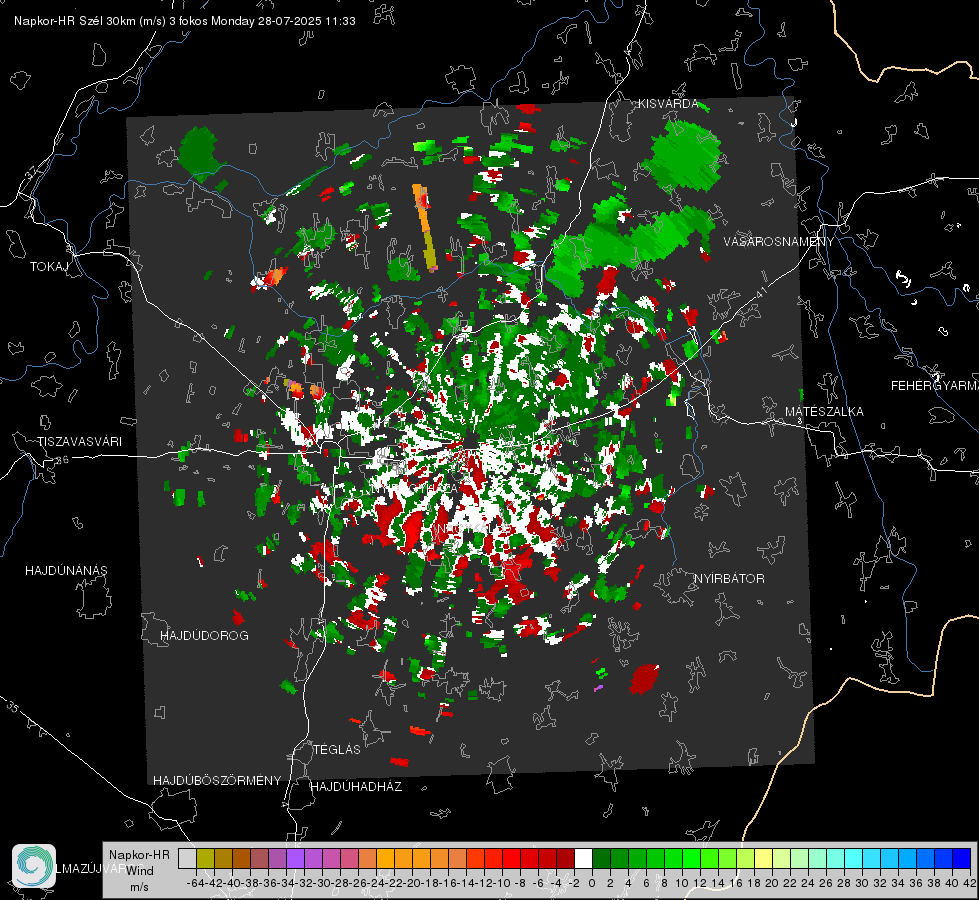This screenshot has height=900, width=979.
Task: Click the legend value '30'
Action: pos(862,883)
